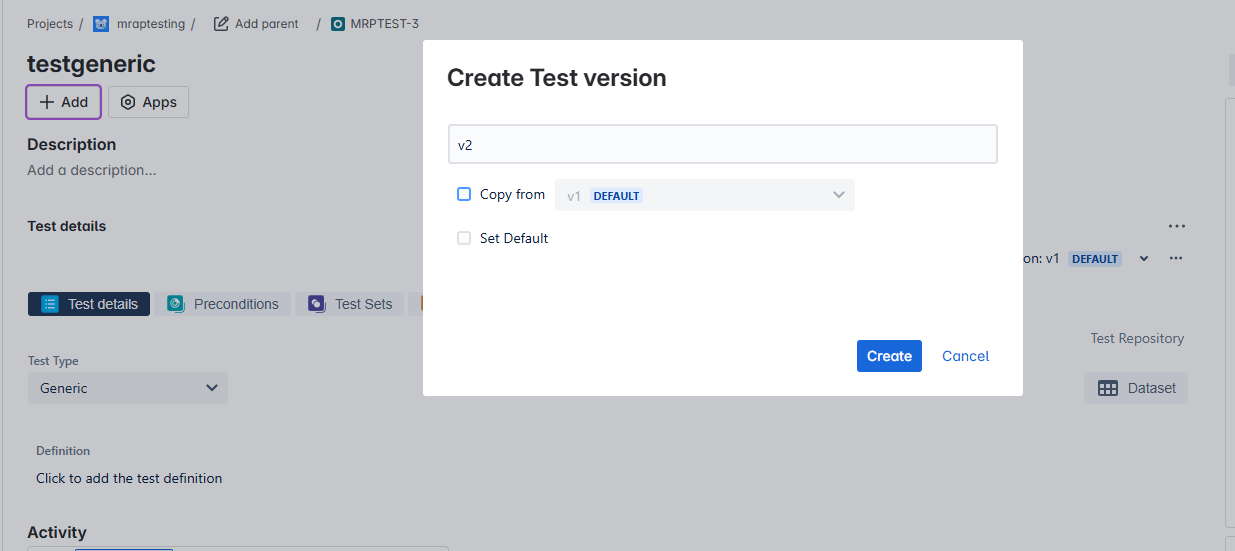This screenshot has height=551, width=1235.
Task: Switch to the Test Sets tab
Action: point(350,304)
